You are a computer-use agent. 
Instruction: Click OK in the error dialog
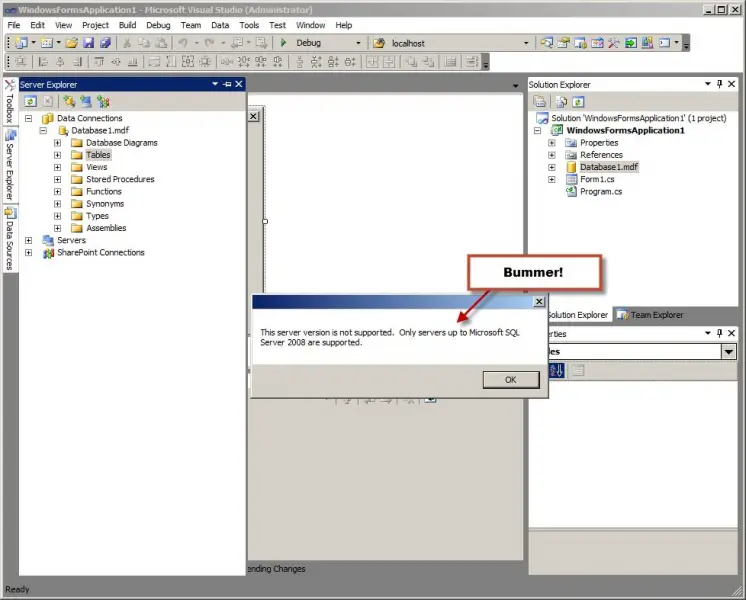point(510,380)
